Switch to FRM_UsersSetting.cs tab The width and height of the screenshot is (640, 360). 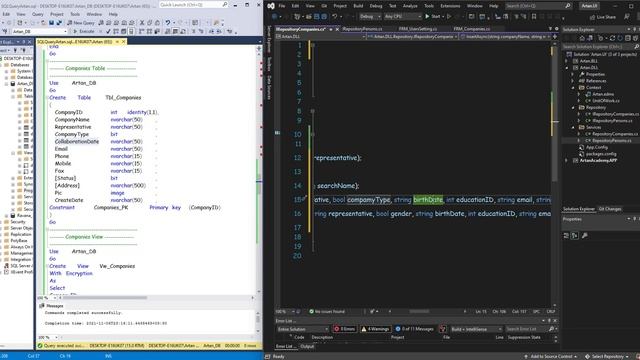pyautogui.click(x=418, y=29)
